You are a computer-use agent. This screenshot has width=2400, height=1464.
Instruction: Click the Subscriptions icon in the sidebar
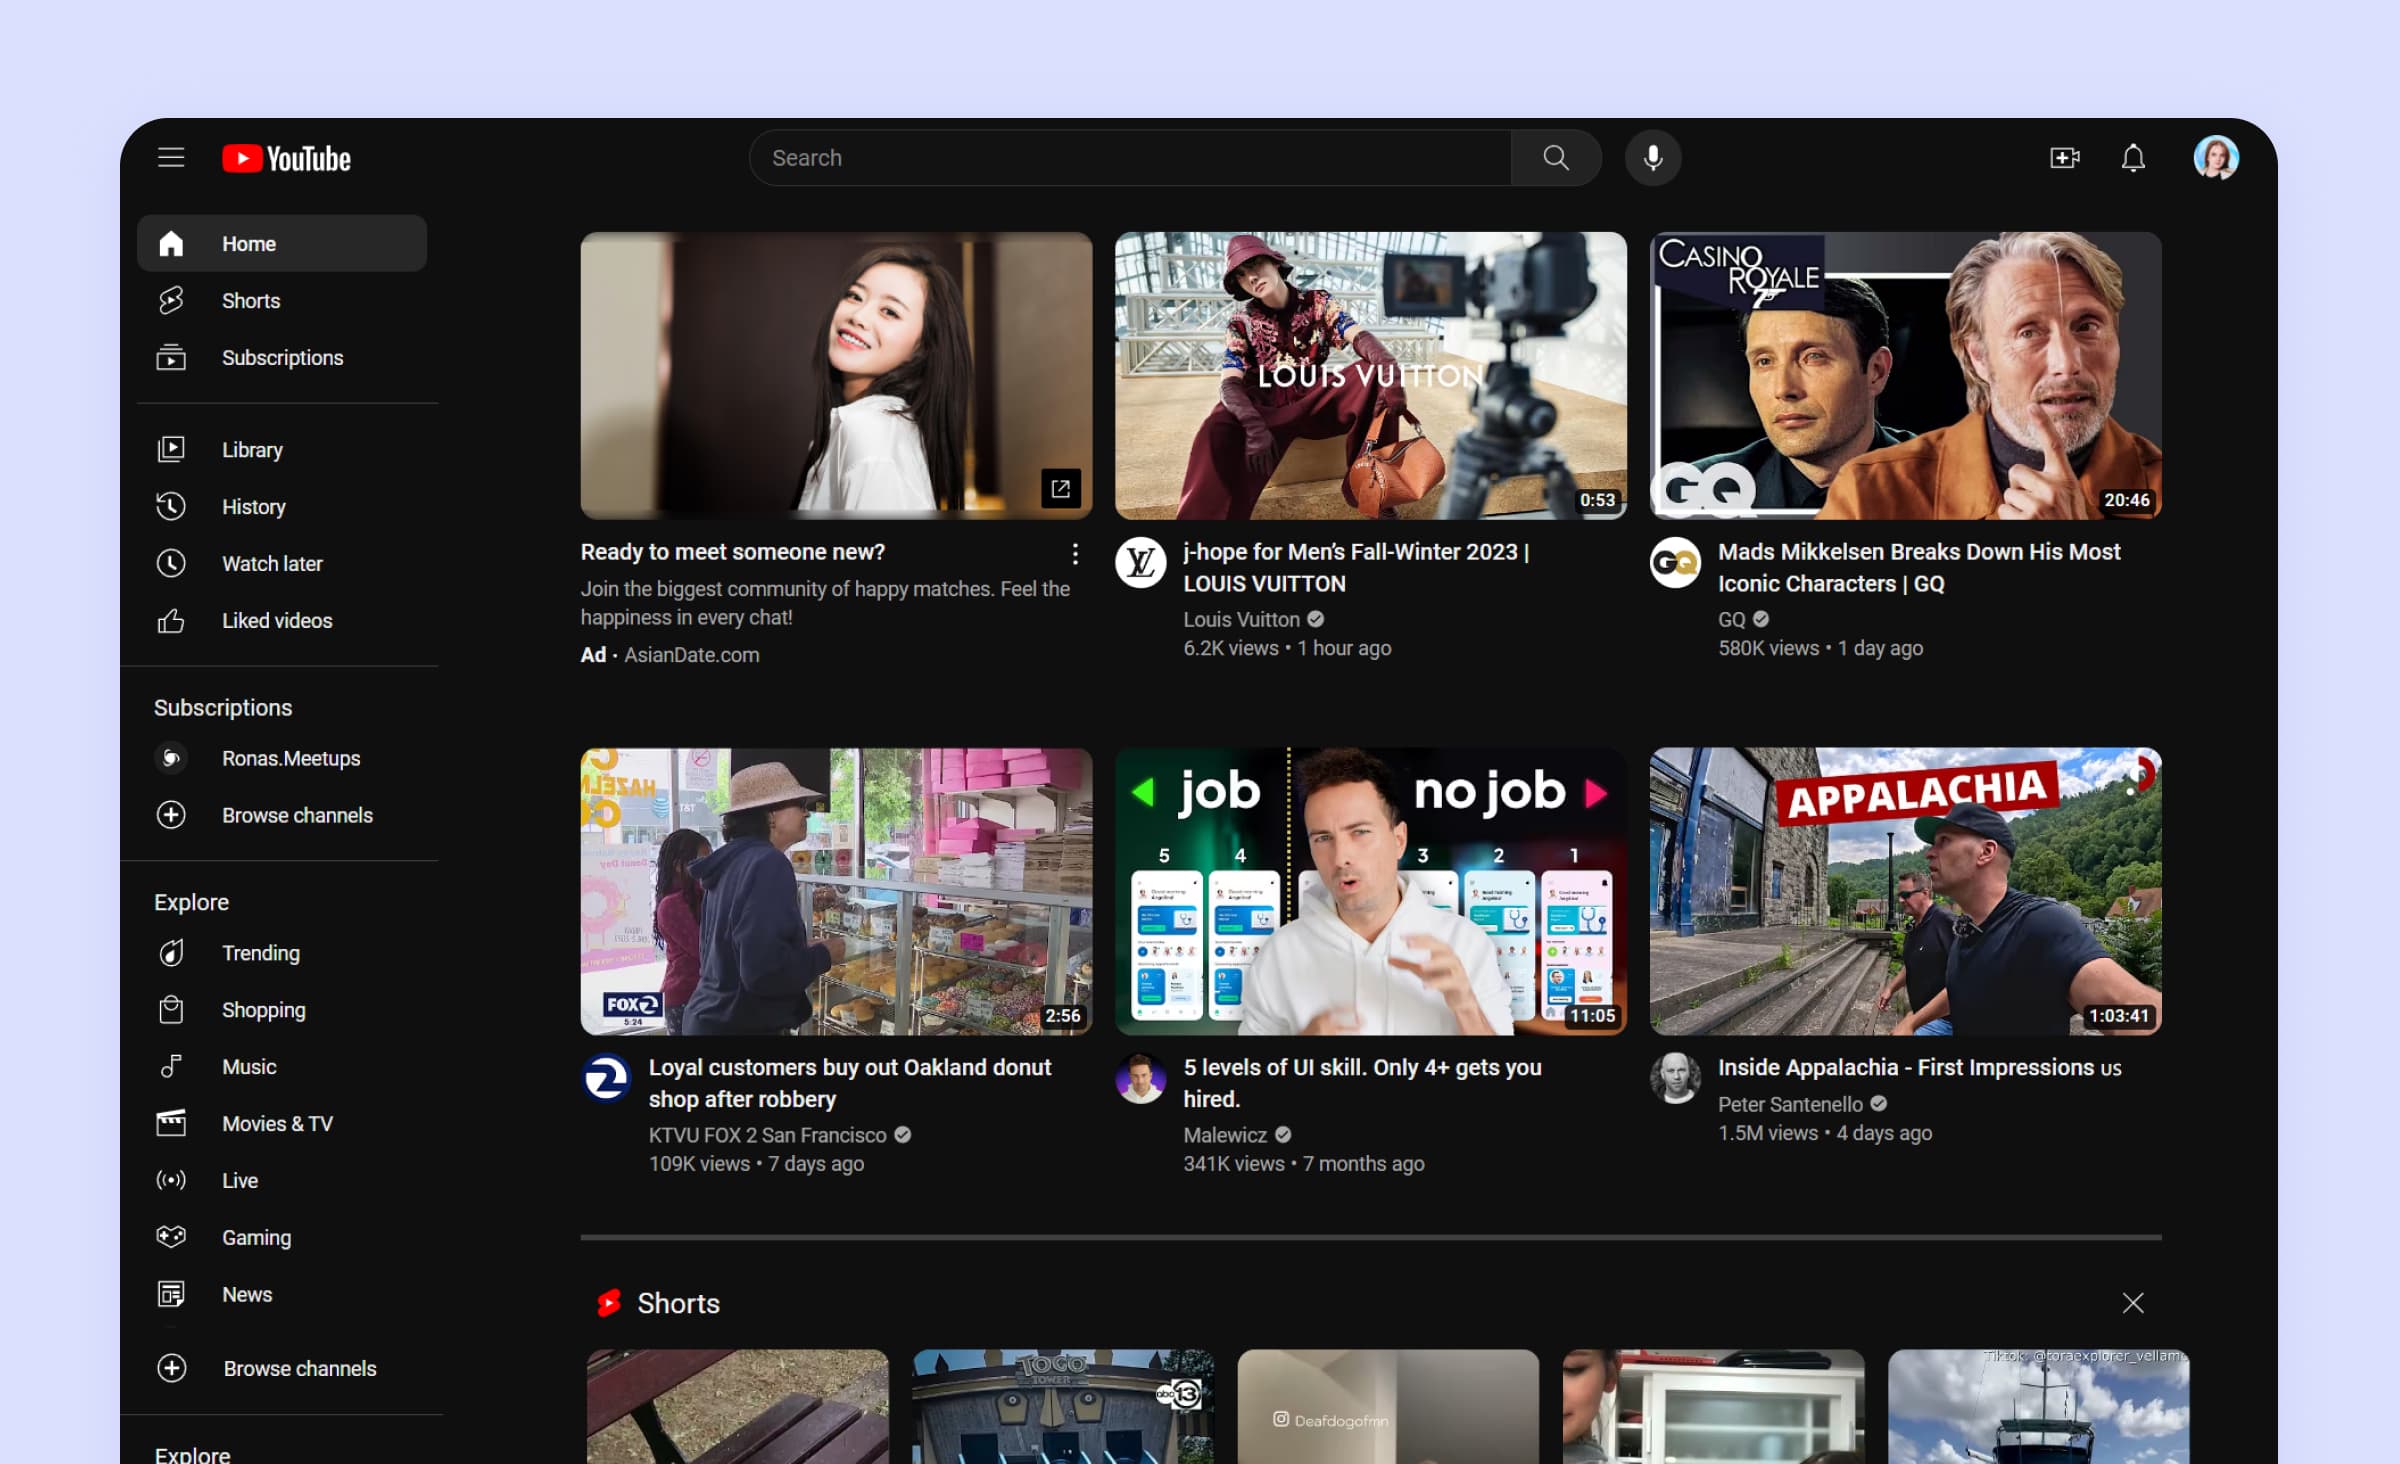pyautogui.click(x=171, y=357)
